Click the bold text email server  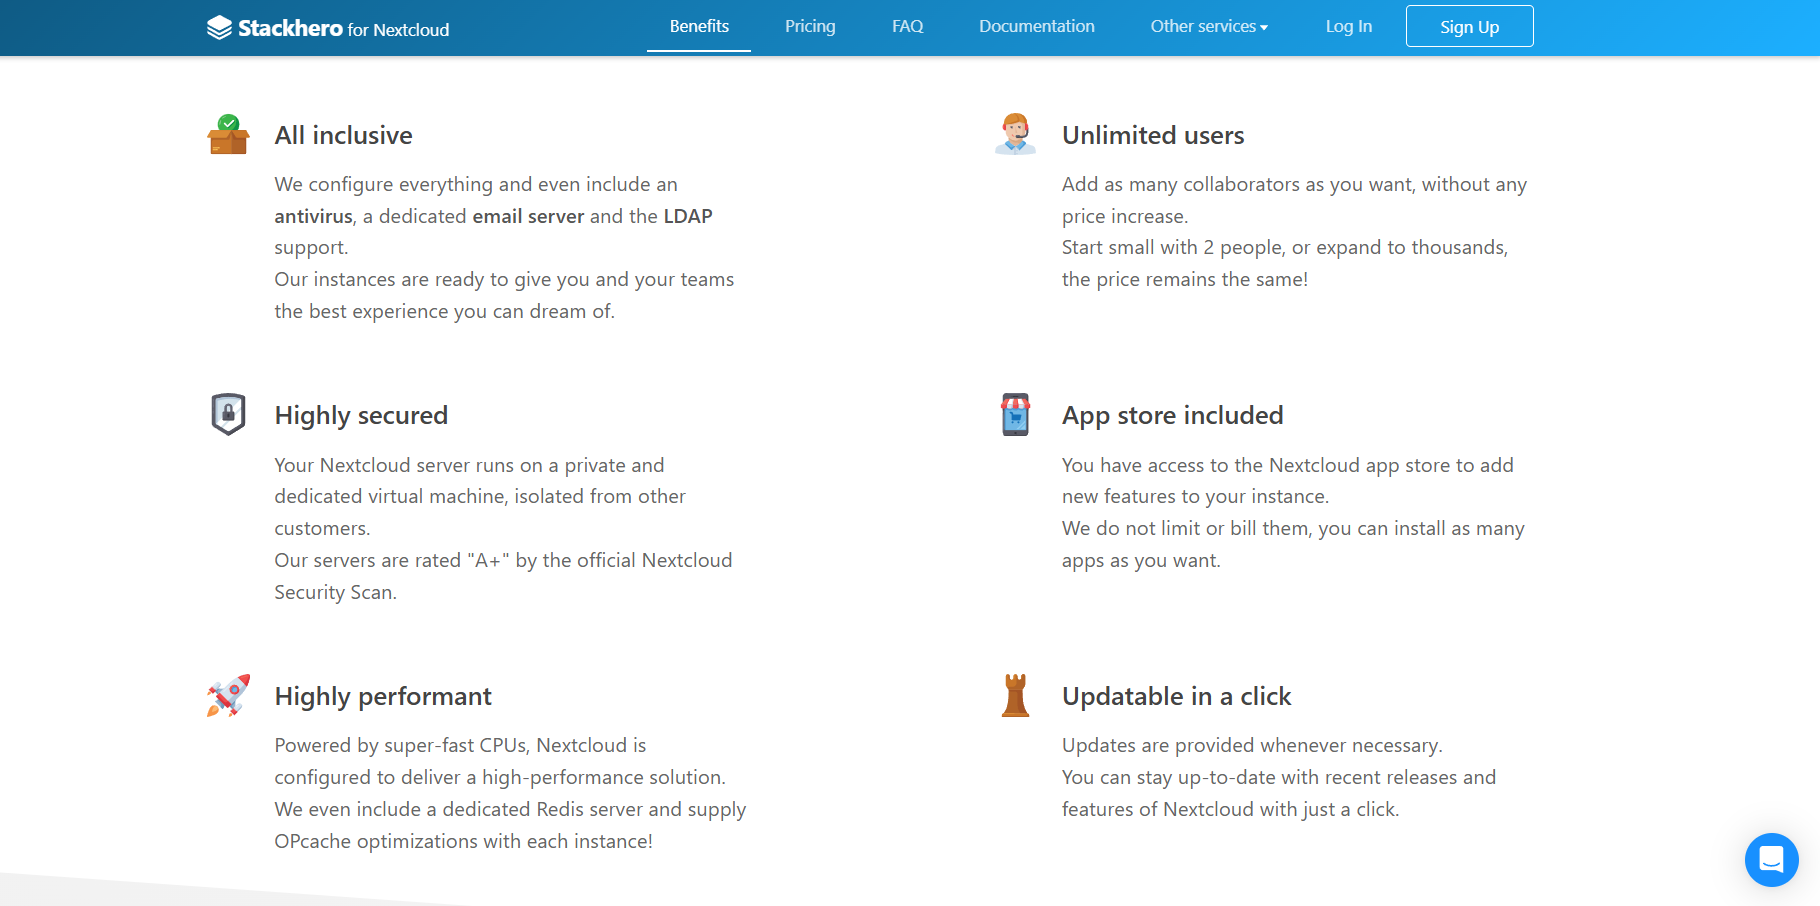tap(528, 216)
